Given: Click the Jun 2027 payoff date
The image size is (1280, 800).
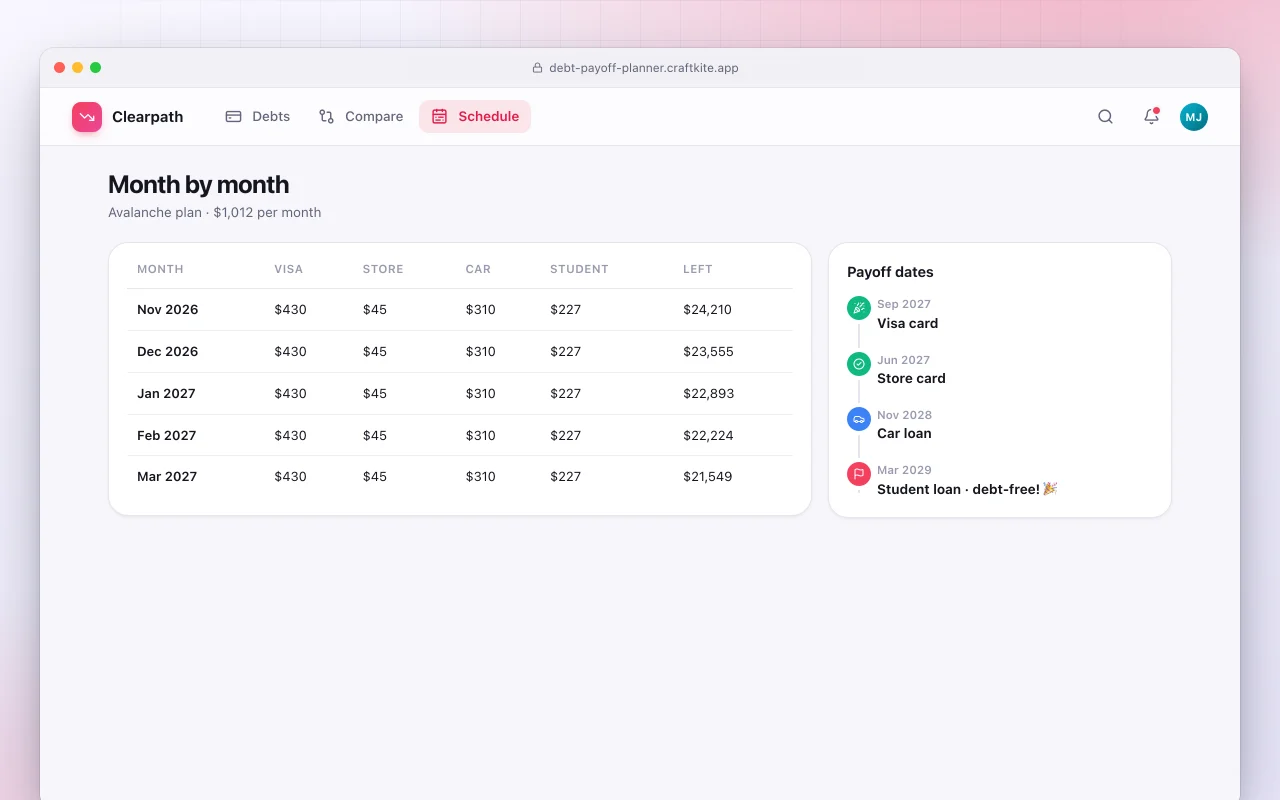Looking at the screenshot, I should pos(903,360).
